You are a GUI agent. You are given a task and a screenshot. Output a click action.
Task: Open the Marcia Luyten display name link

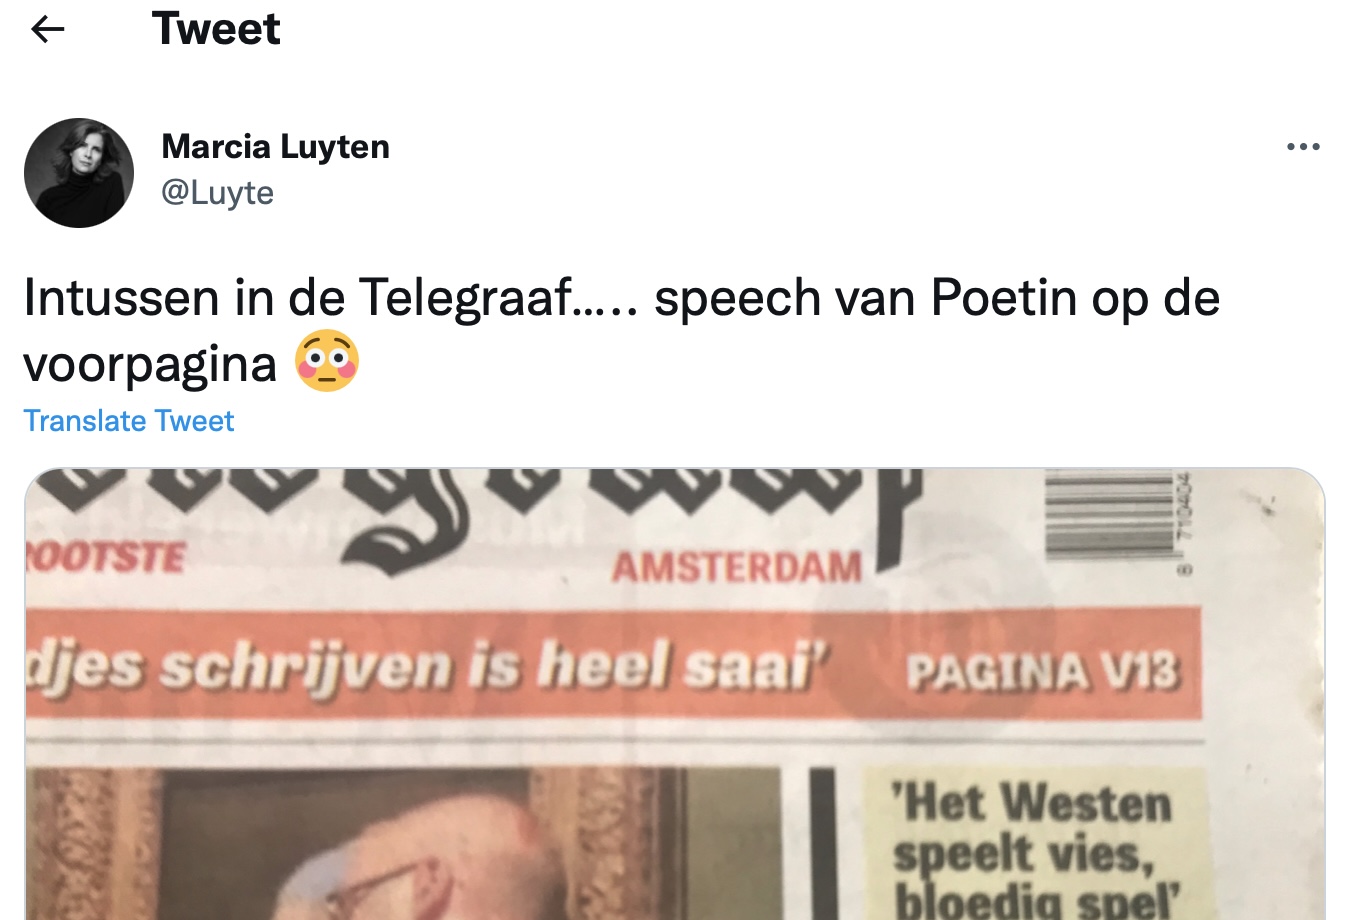pyautogui.click(x=275, y=147)
